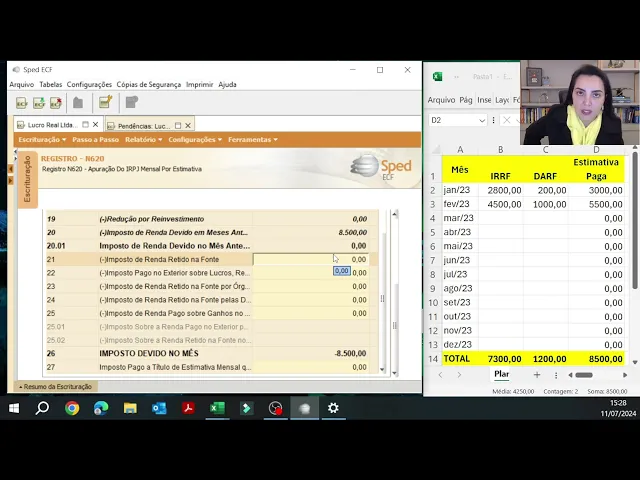
Task: Open the Ajuda menu
Action: tap(227, 84)
